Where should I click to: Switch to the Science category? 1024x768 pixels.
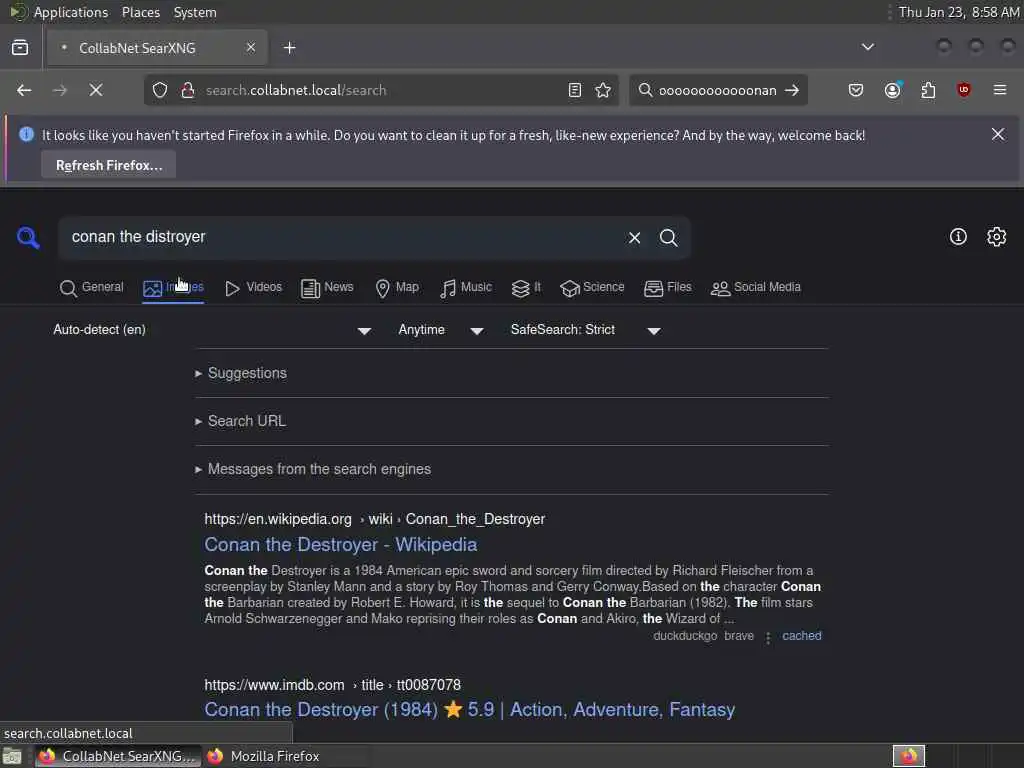(x=592, y=287)
